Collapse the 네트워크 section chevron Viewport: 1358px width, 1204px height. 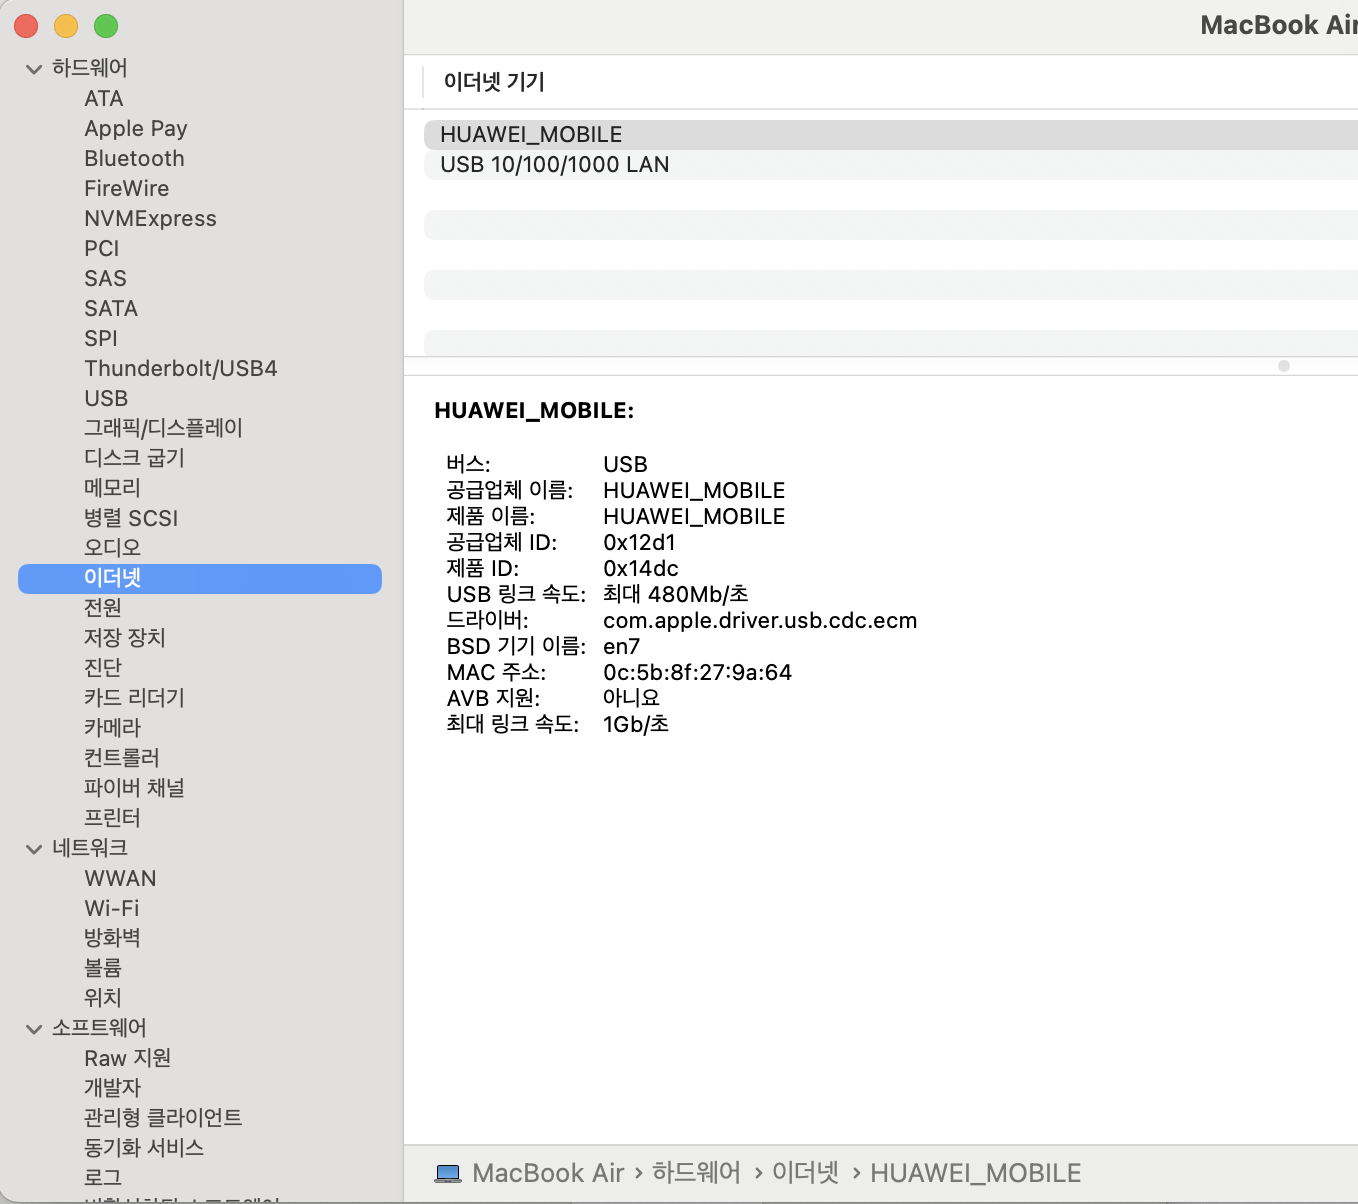(x=34, y=849)
